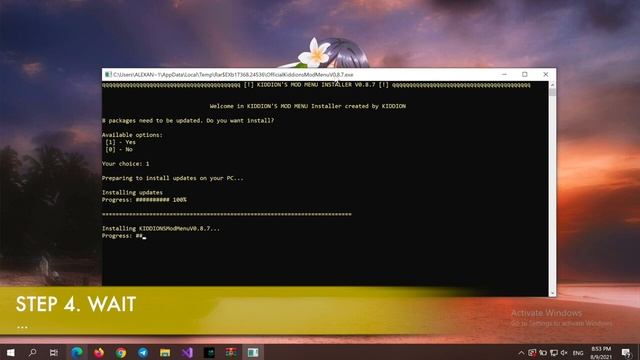The image size is (640, 360).
Task: Open File Explorer from taskbar
Action: [x=165, y=352]
